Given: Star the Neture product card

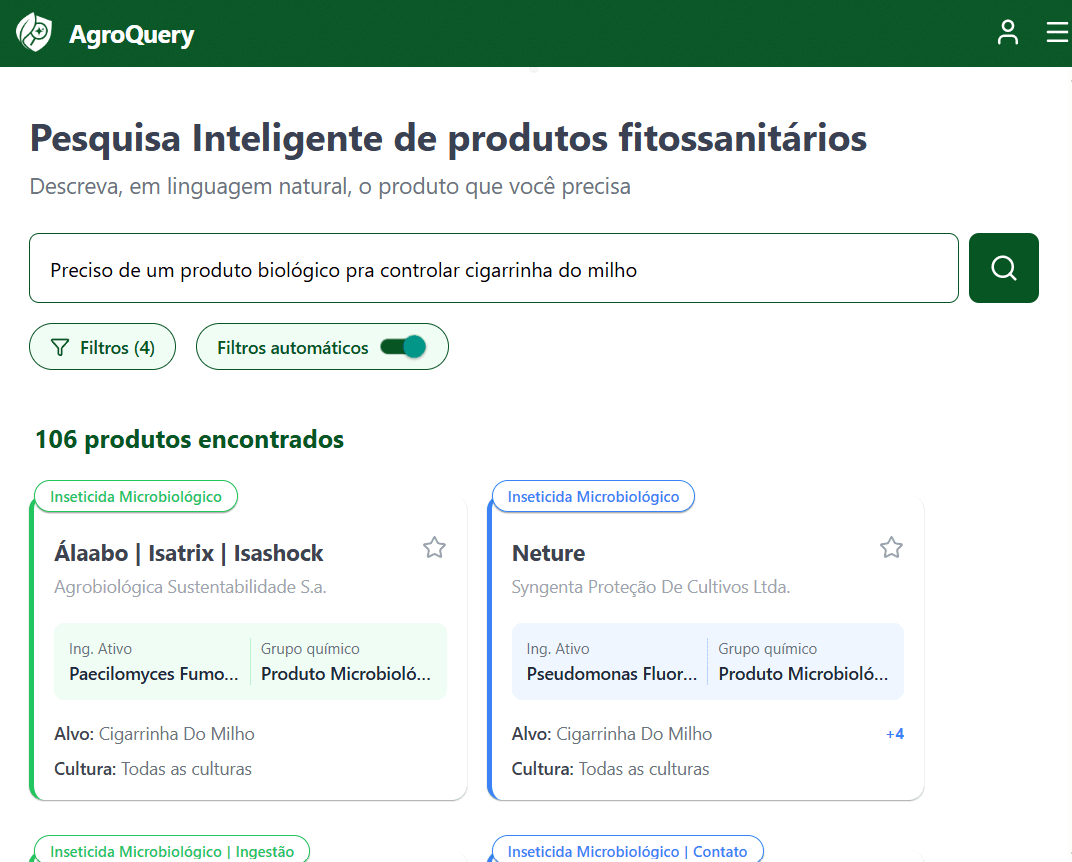Looking at the screenshot, I should point(891,547).
